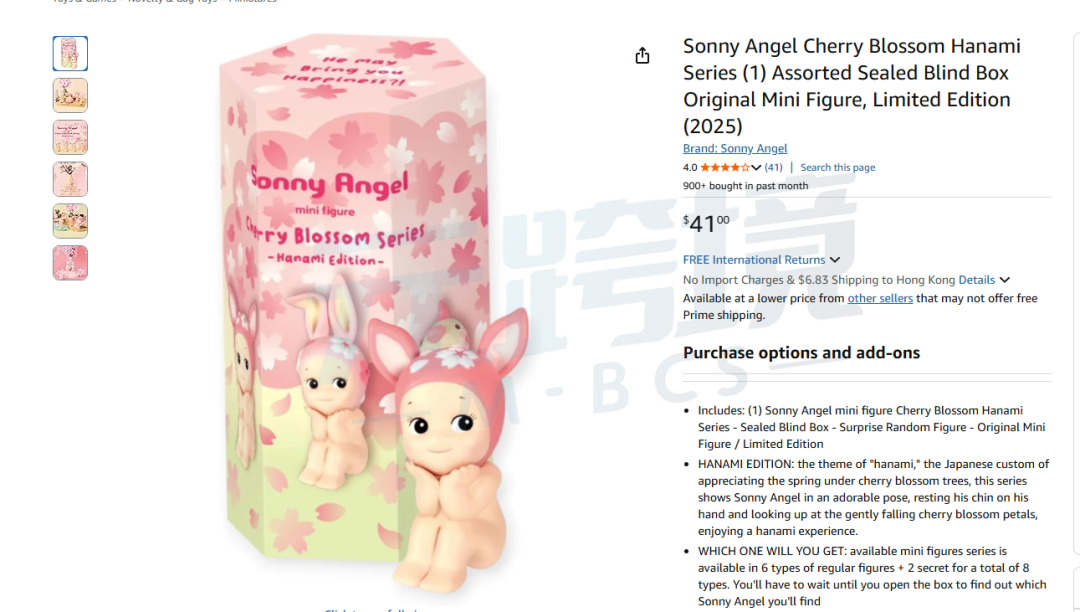Click the 4.0 star rating icons
The height and width of the screenshot is (612, 1080).
[x=725, y=167]
